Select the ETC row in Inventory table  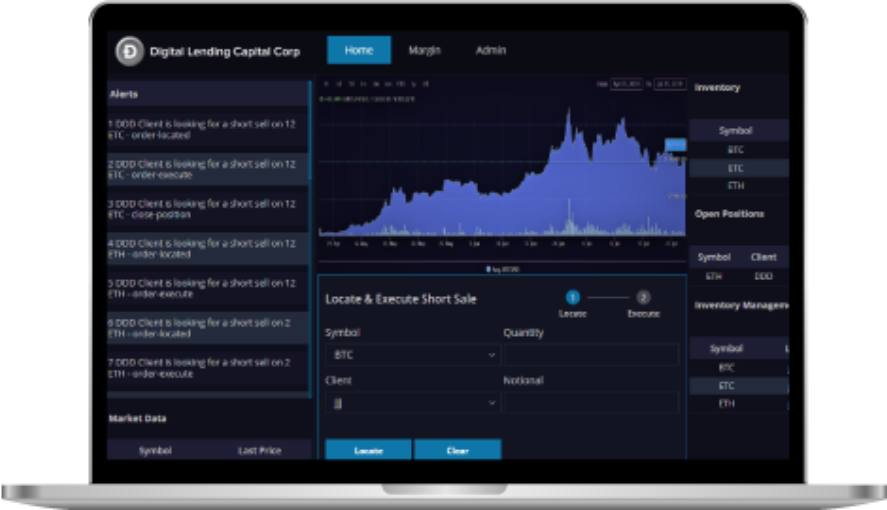736,168
